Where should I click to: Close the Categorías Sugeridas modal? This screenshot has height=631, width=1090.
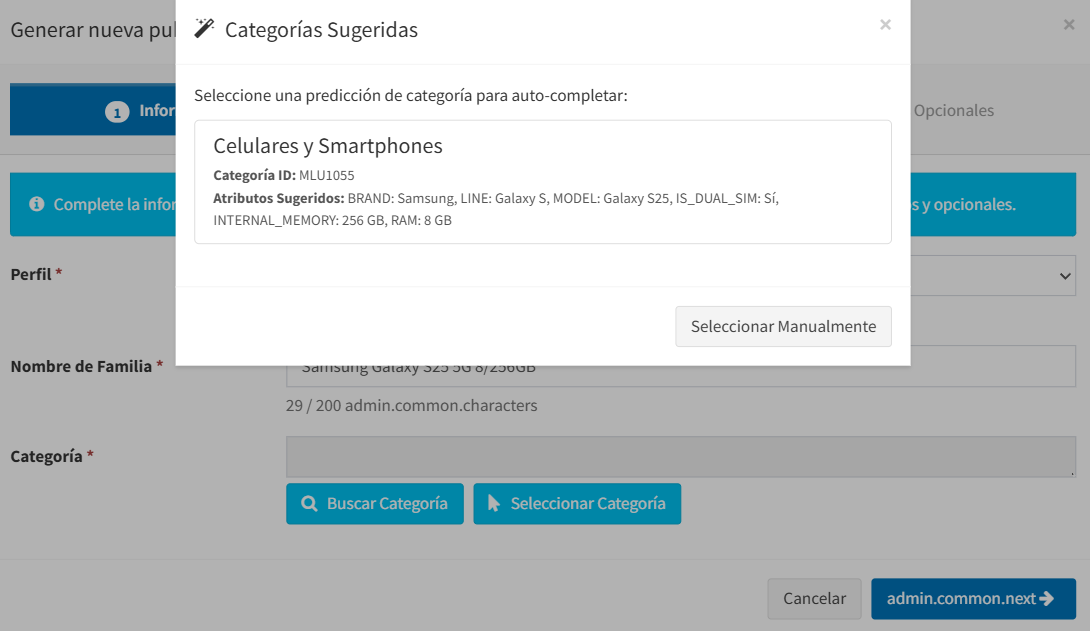(885, 25)
